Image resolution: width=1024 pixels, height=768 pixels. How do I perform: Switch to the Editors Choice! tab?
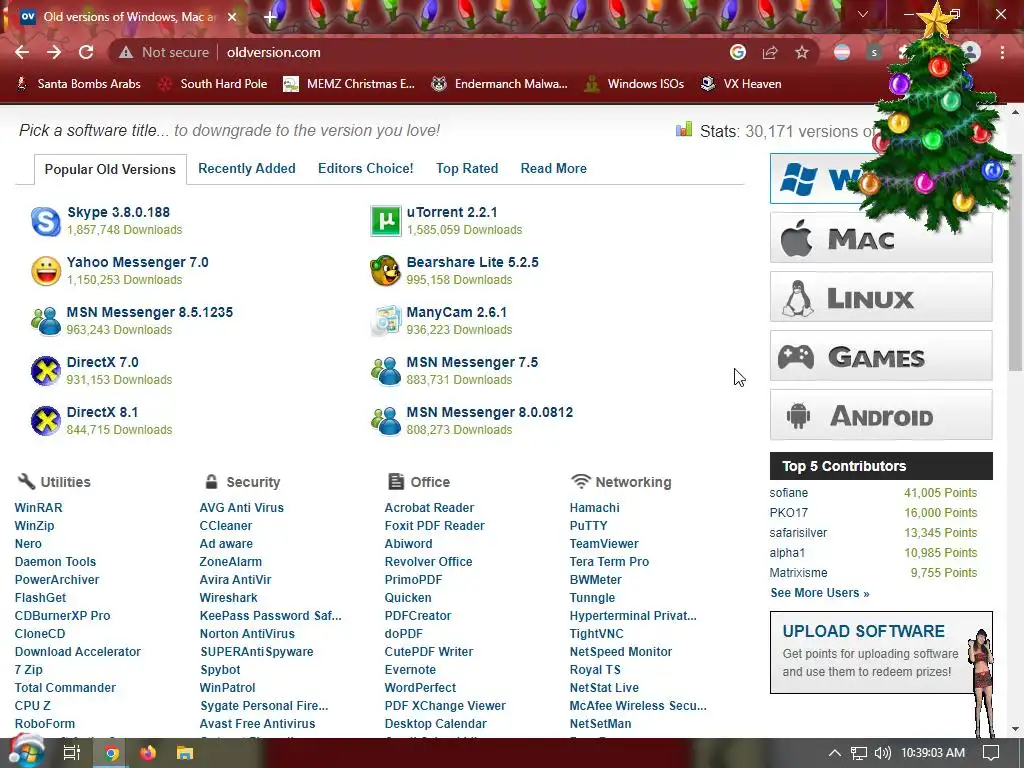(366, 168)
